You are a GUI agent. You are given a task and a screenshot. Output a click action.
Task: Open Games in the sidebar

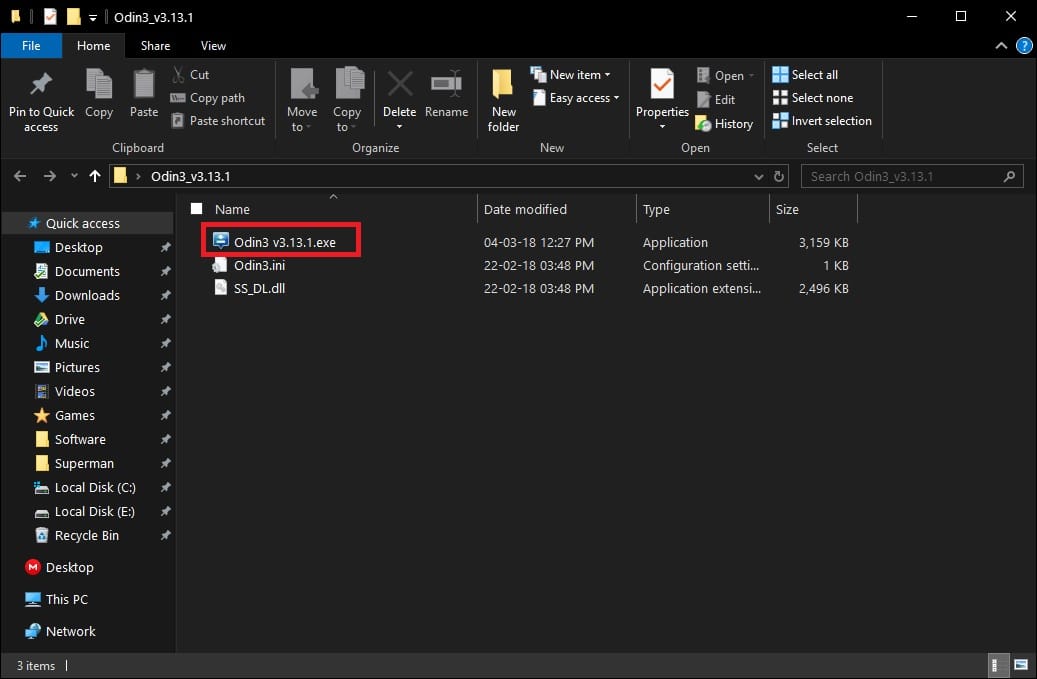[74, 415]
